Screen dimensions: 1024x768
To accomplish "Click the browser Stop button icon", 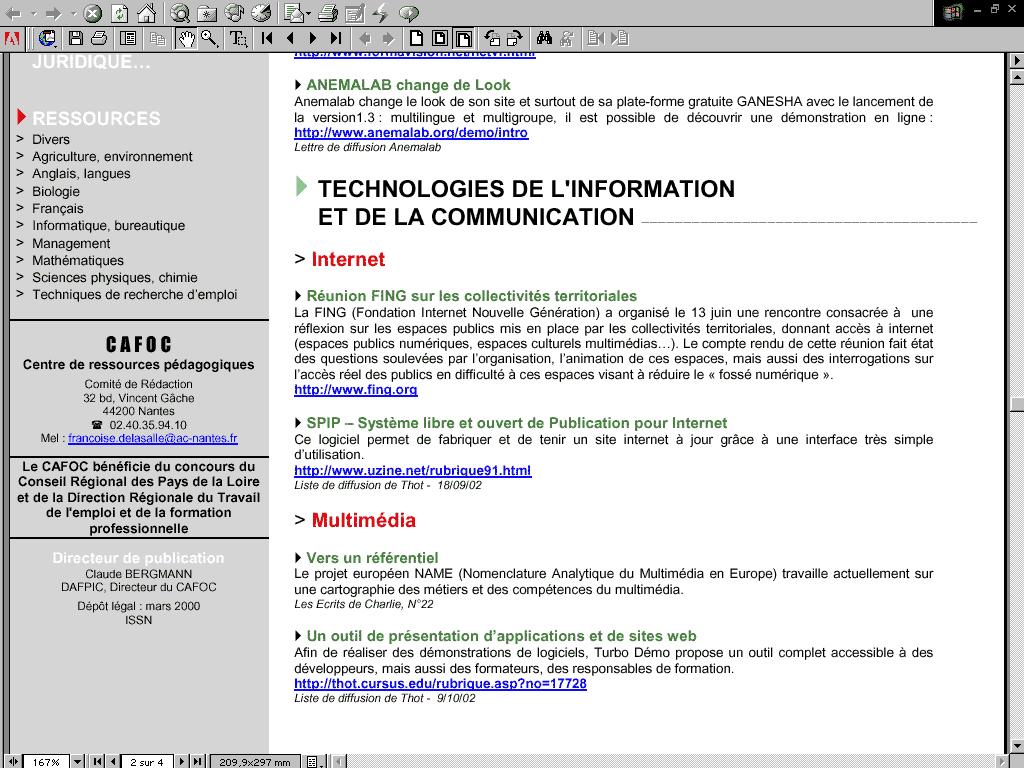I will coord(92,13).
